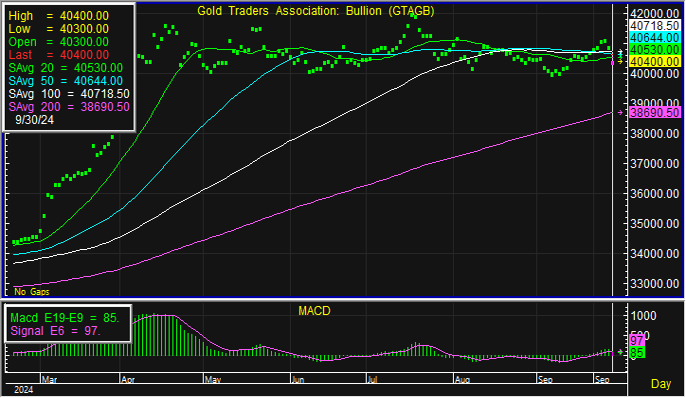The width and height of the screenshot is (686, 398).
Task: Click the Mar label on time axis
Action: (x=49, y=379)
